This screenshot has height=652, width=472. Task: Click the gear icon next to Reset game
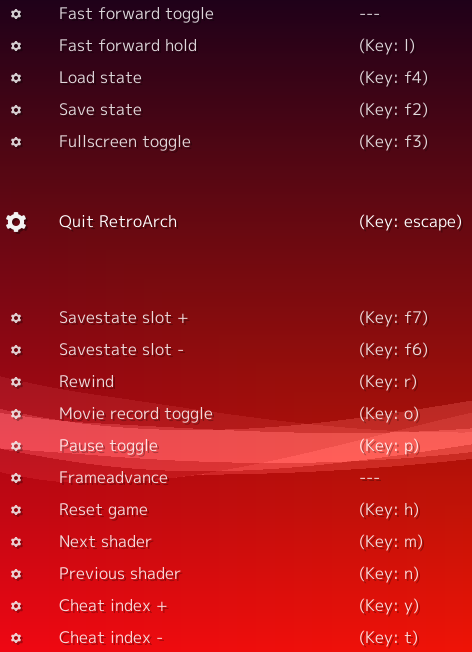click(x=16, y=510)
